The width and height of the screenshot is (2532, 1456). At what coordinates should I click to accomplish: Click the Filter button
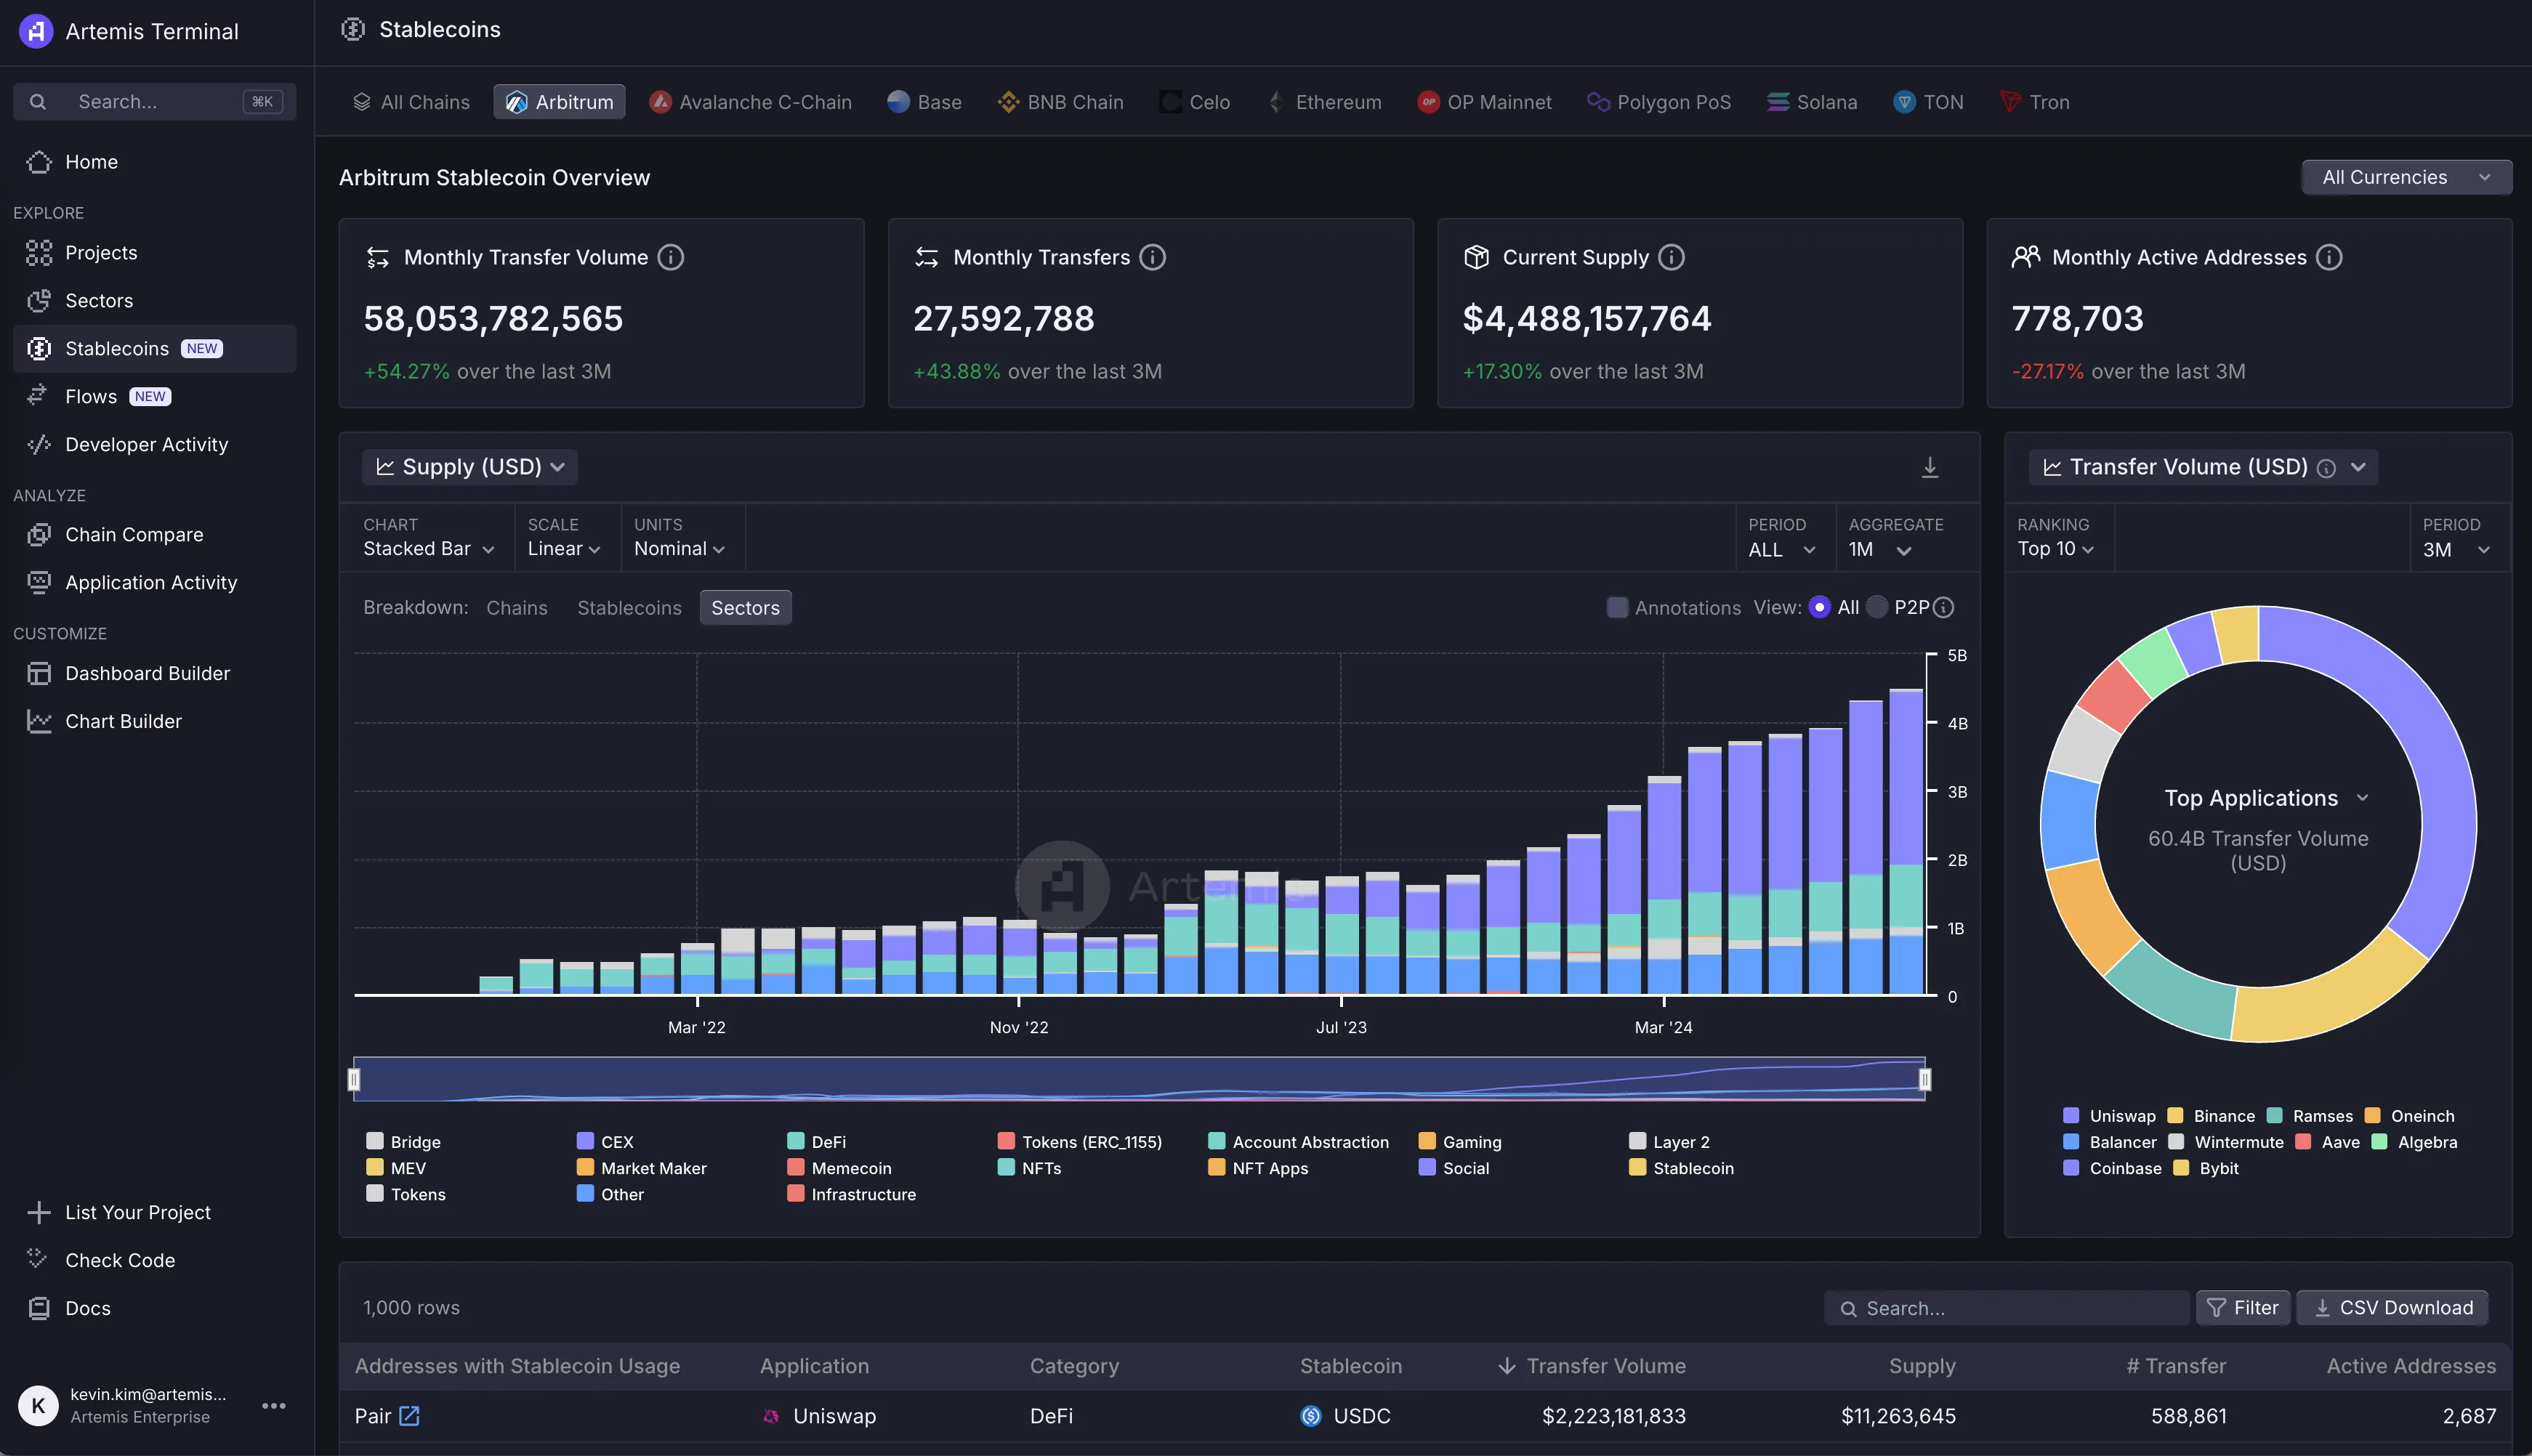(2243, 1308)
